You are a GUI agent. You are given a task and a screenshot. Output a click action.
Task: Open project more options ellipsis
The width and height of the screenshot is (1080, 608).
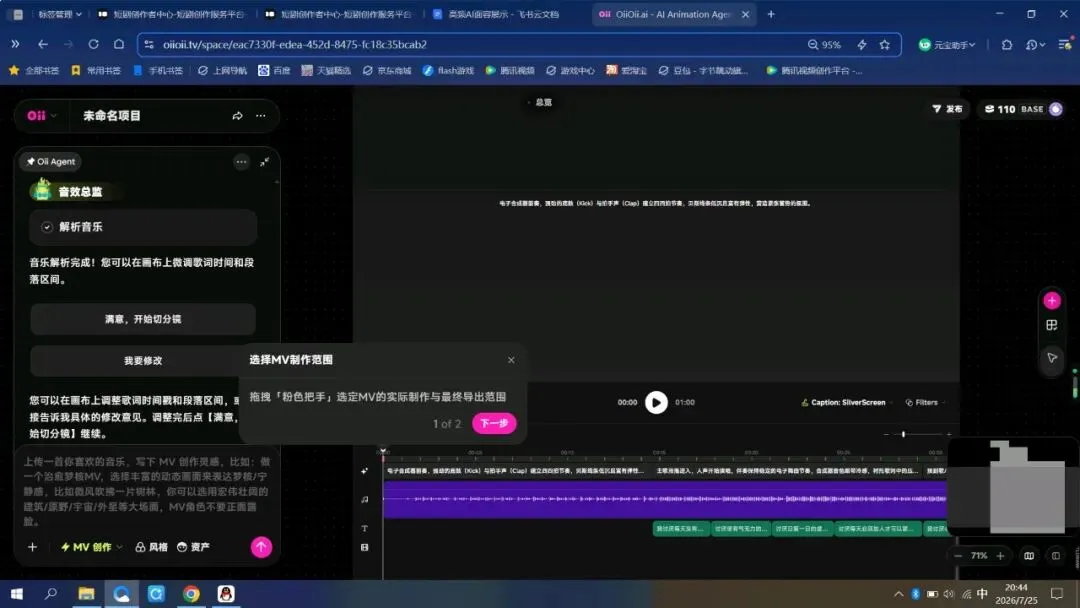click(x=260, y=116)
